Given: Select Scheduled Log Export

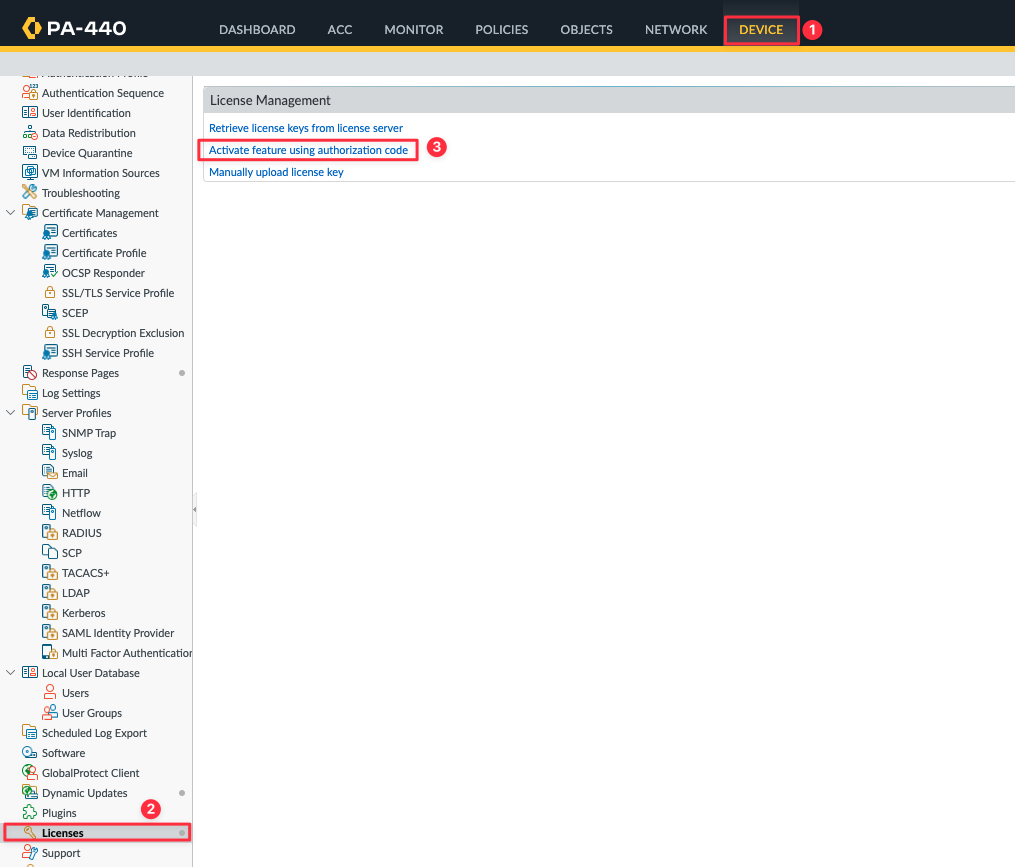Looking at the screenshot, I should coord(95,733).
